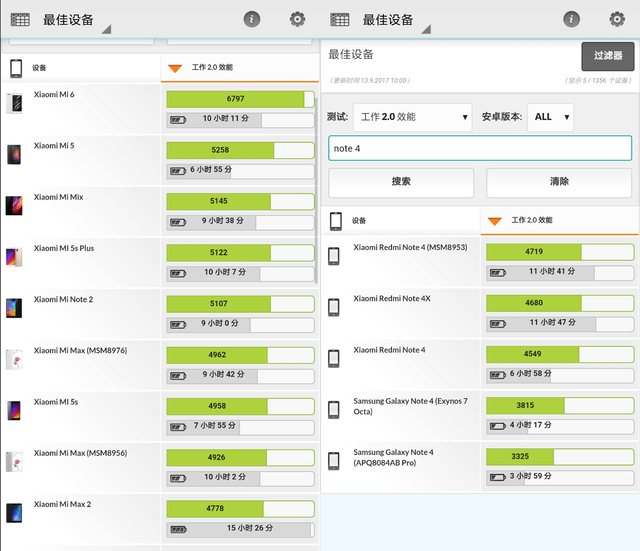Select Xiaomi Mi Mix device name

pyautogui.click(x=58, y=197)
